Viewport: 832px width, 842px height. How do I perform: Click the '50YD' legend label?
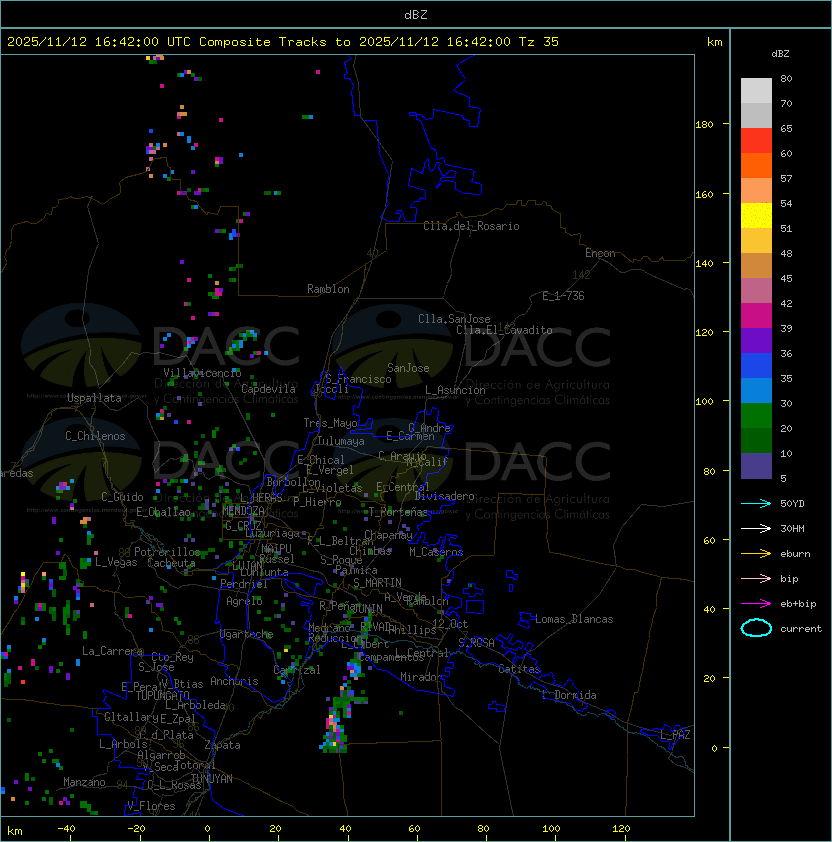792,504
